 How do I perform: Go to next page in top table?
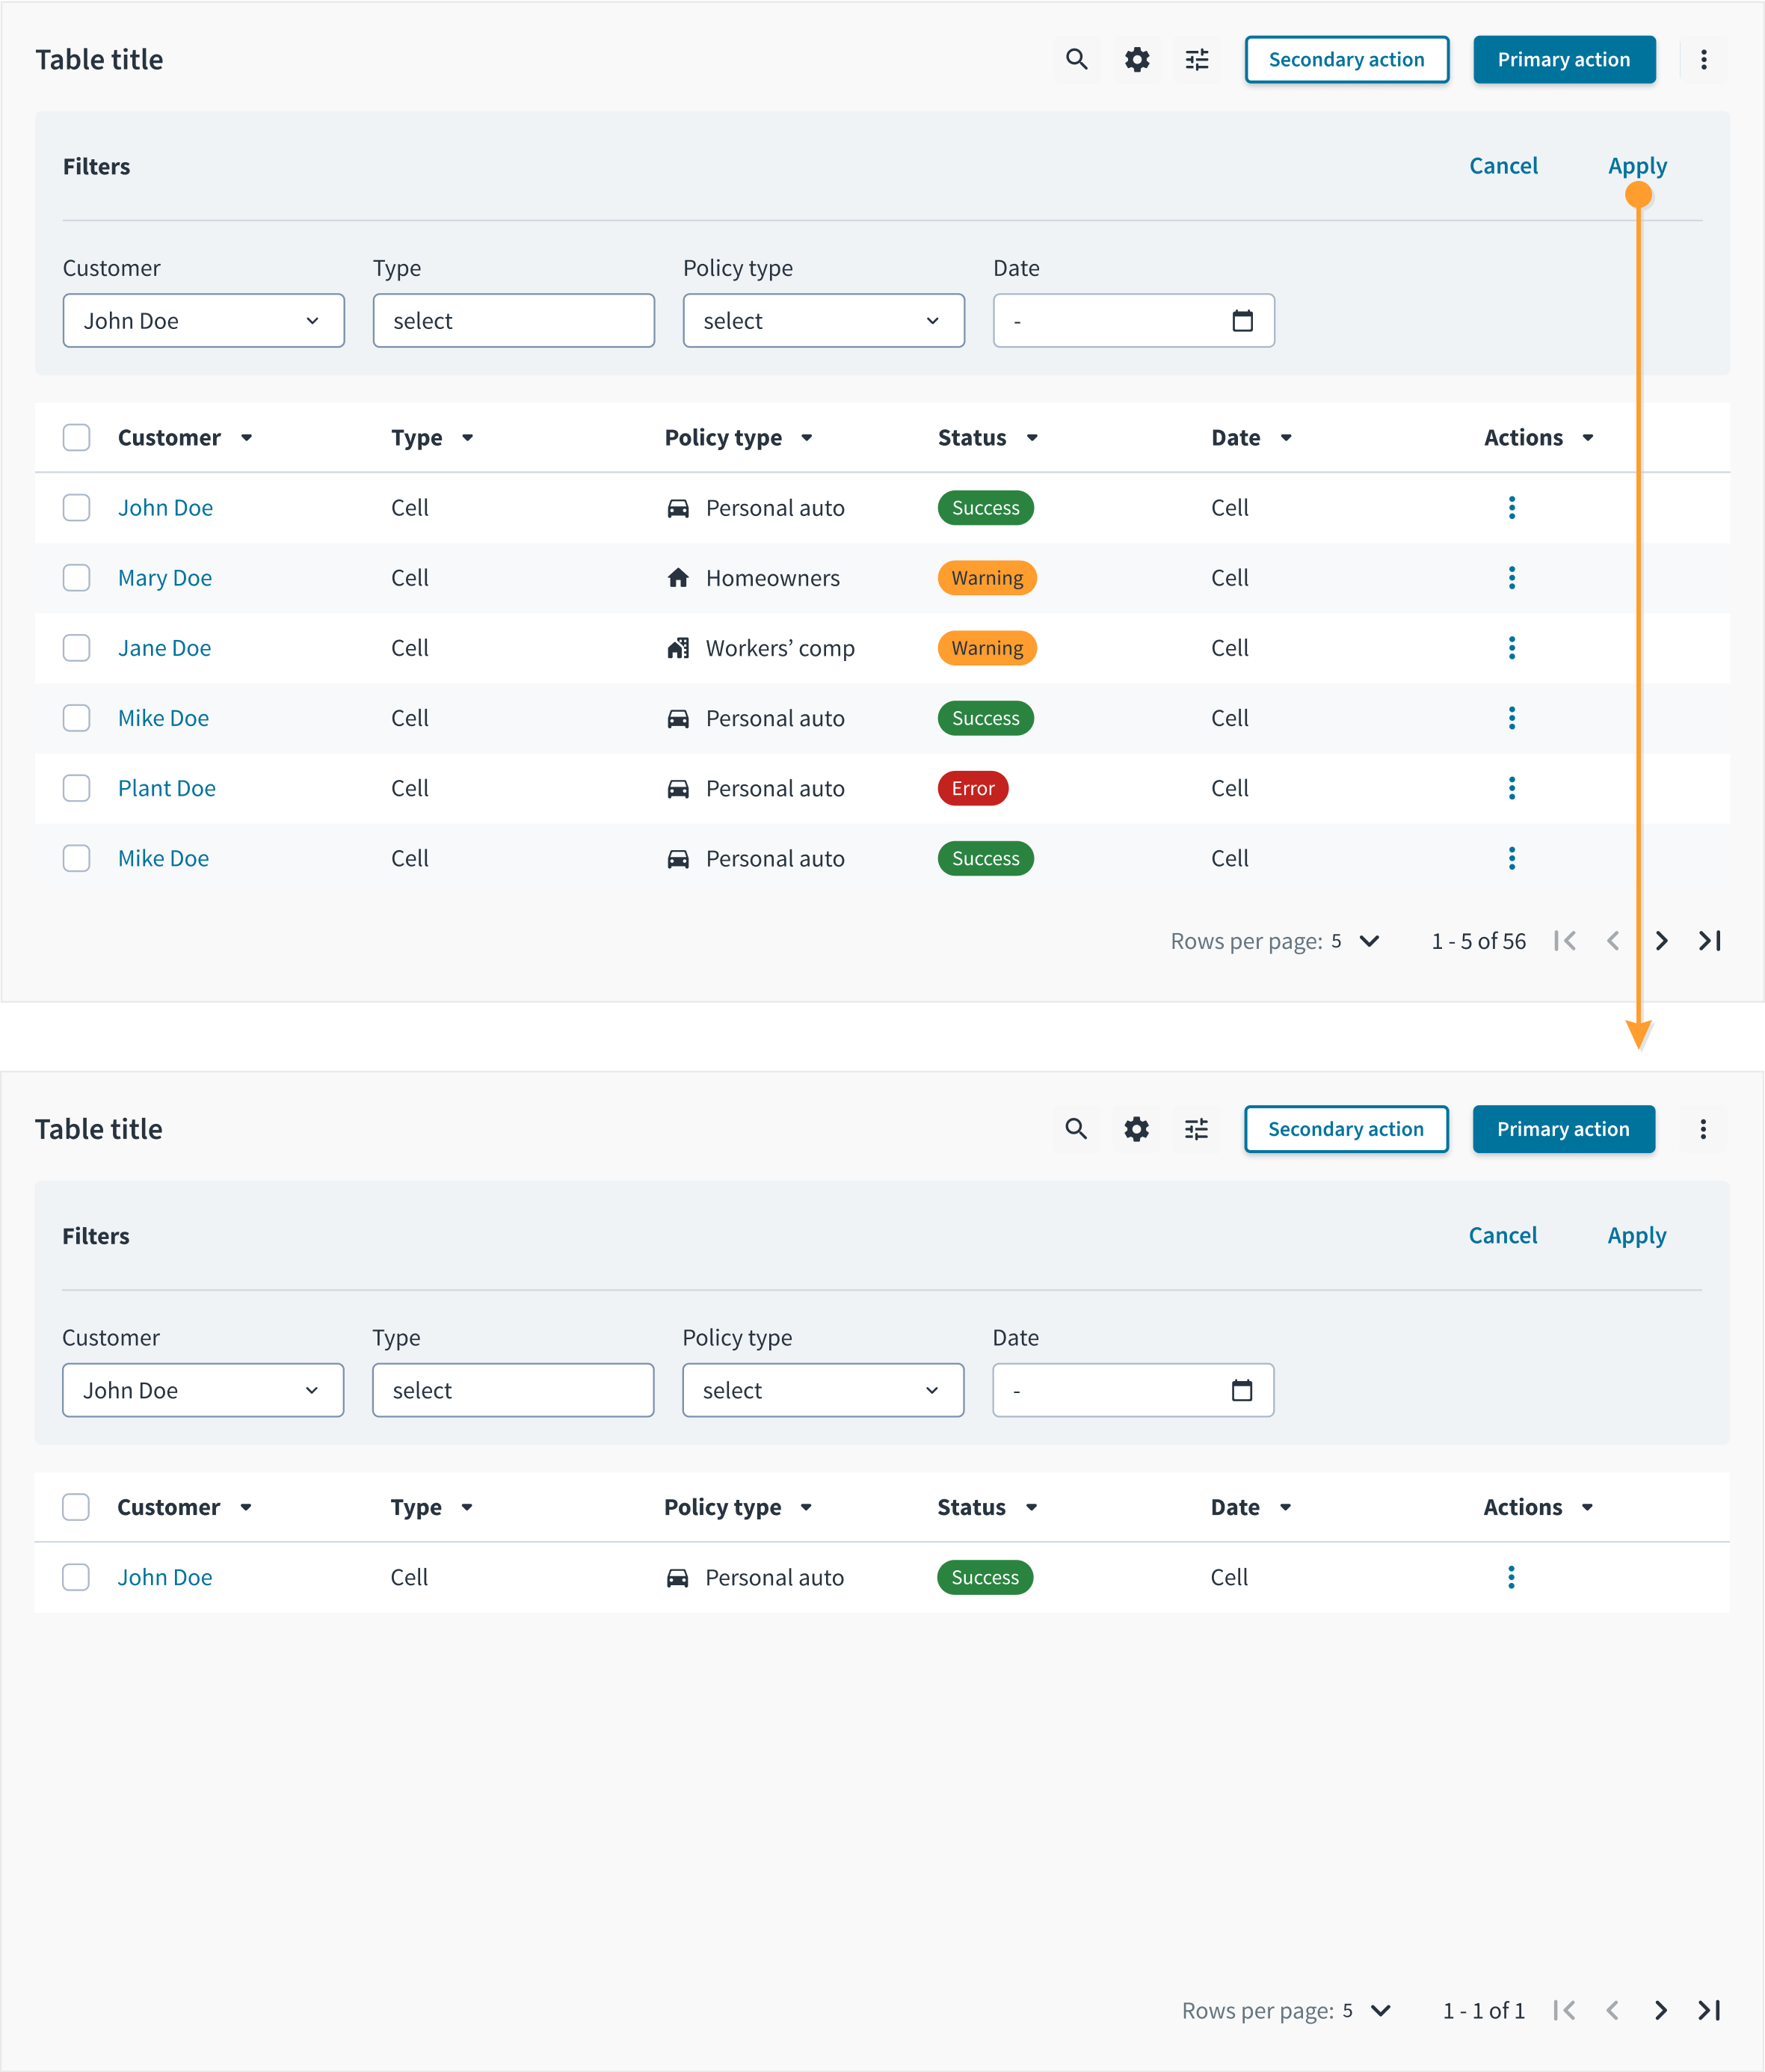click(1661, 941)
